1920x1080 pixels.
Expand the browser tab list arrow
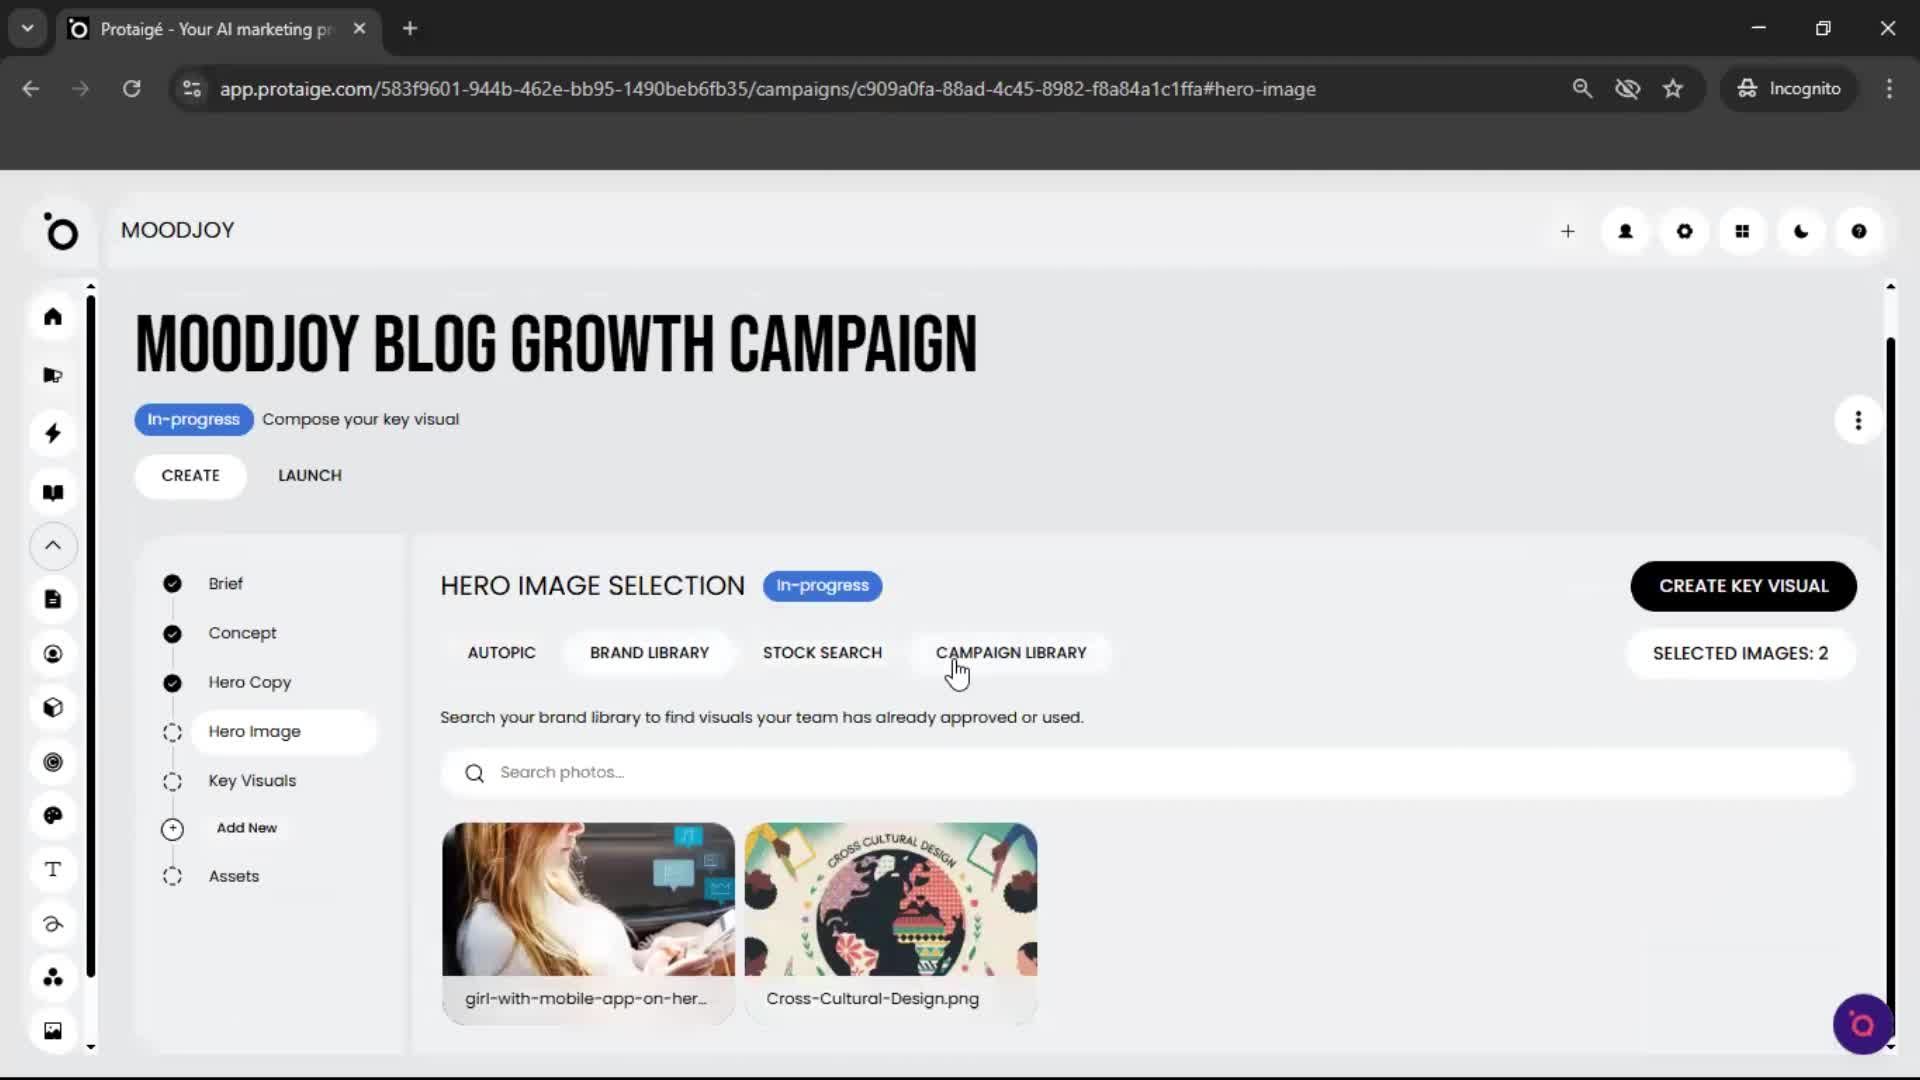pos(27,28)
